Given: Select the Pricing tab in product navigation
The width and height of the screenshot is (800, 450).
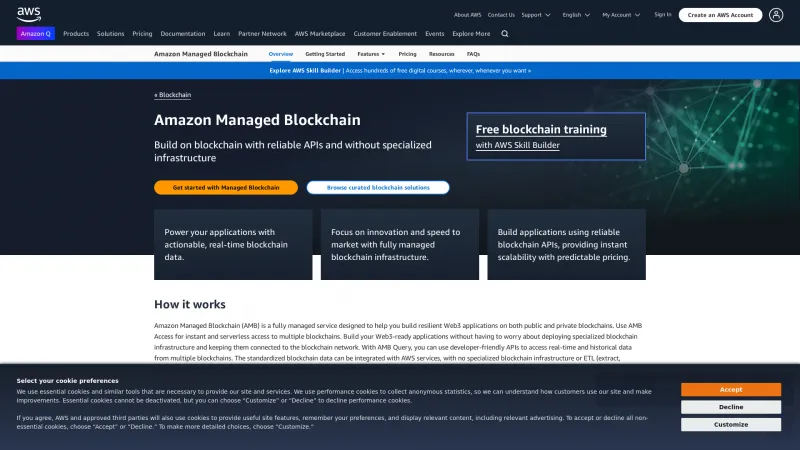Looking at the screenshot, I should (x=407, y=54).
